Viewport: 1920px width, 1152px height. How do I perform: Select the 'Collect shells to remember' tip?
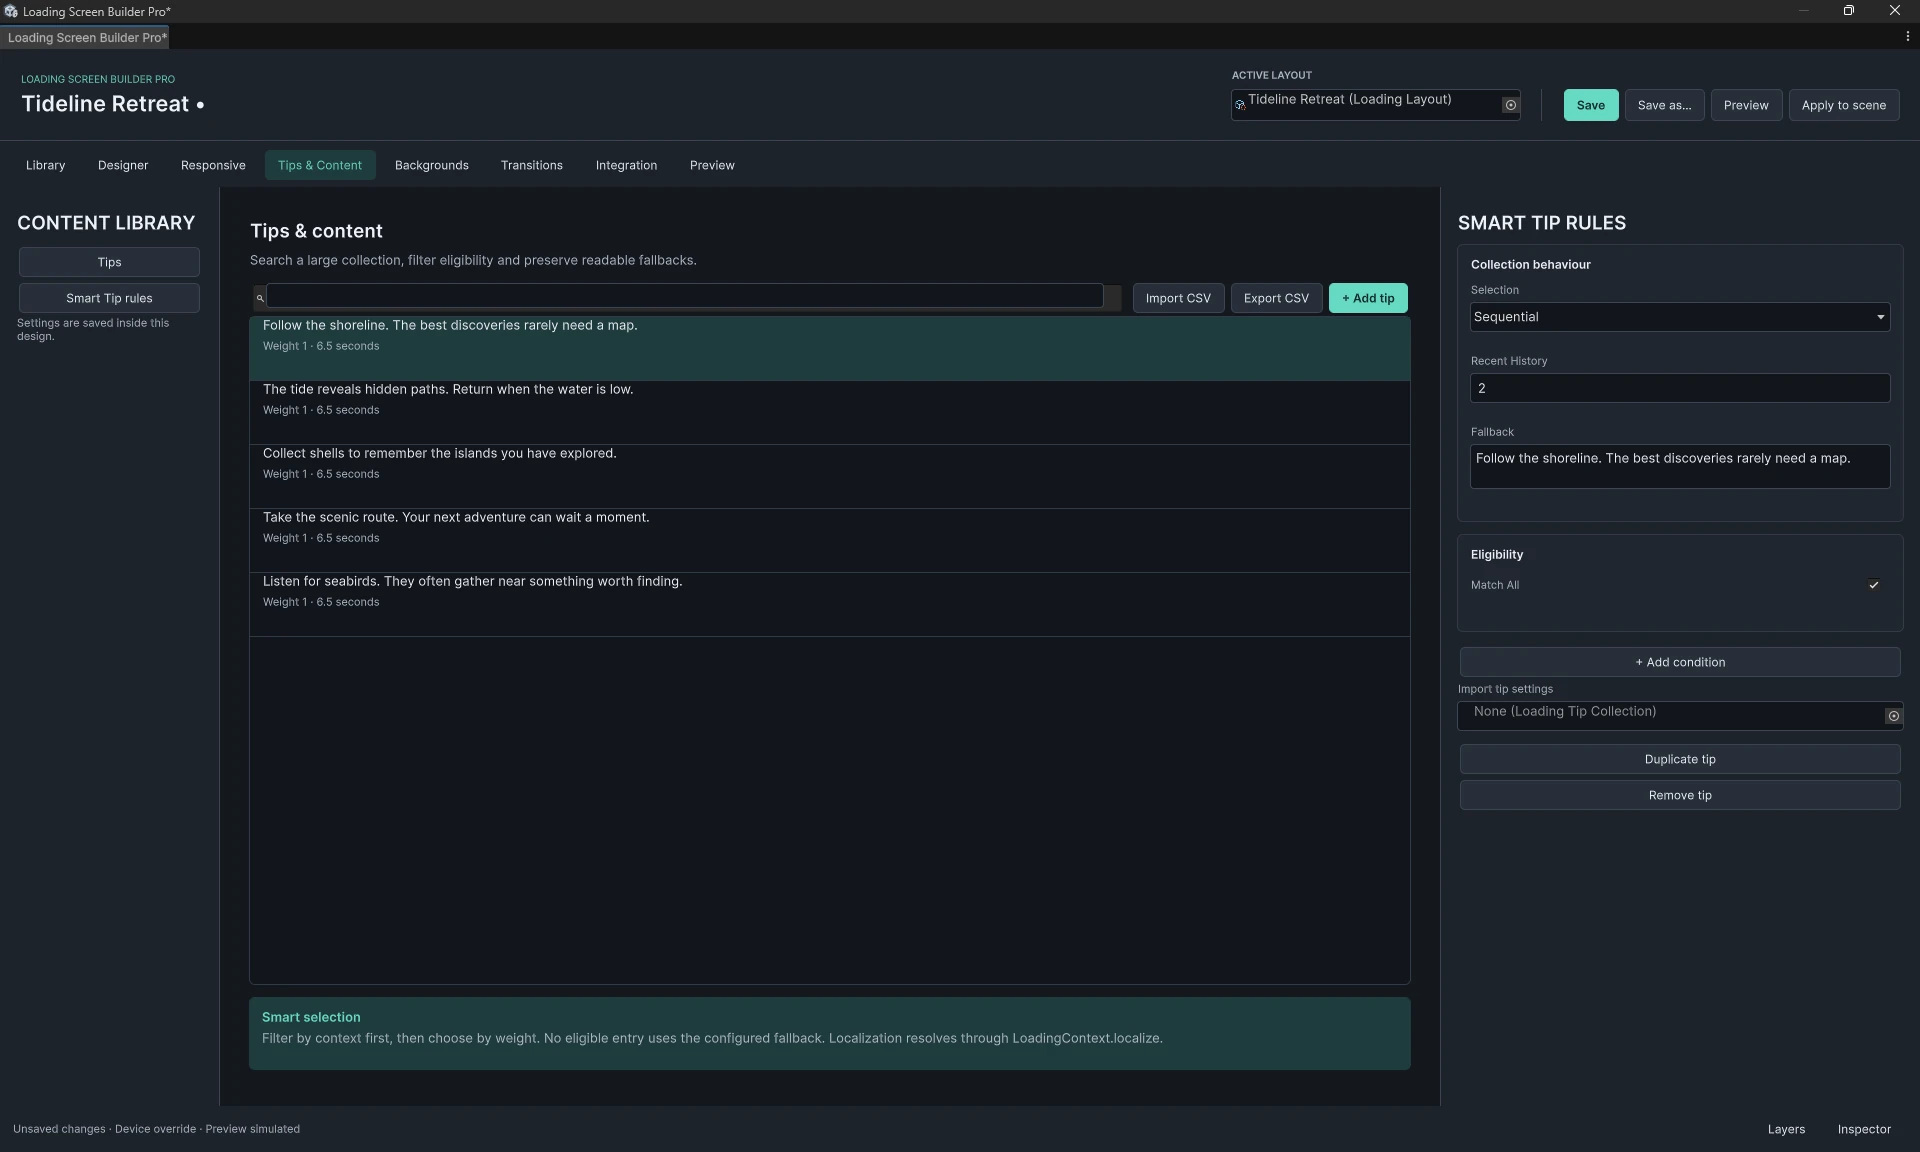[830, 476]
